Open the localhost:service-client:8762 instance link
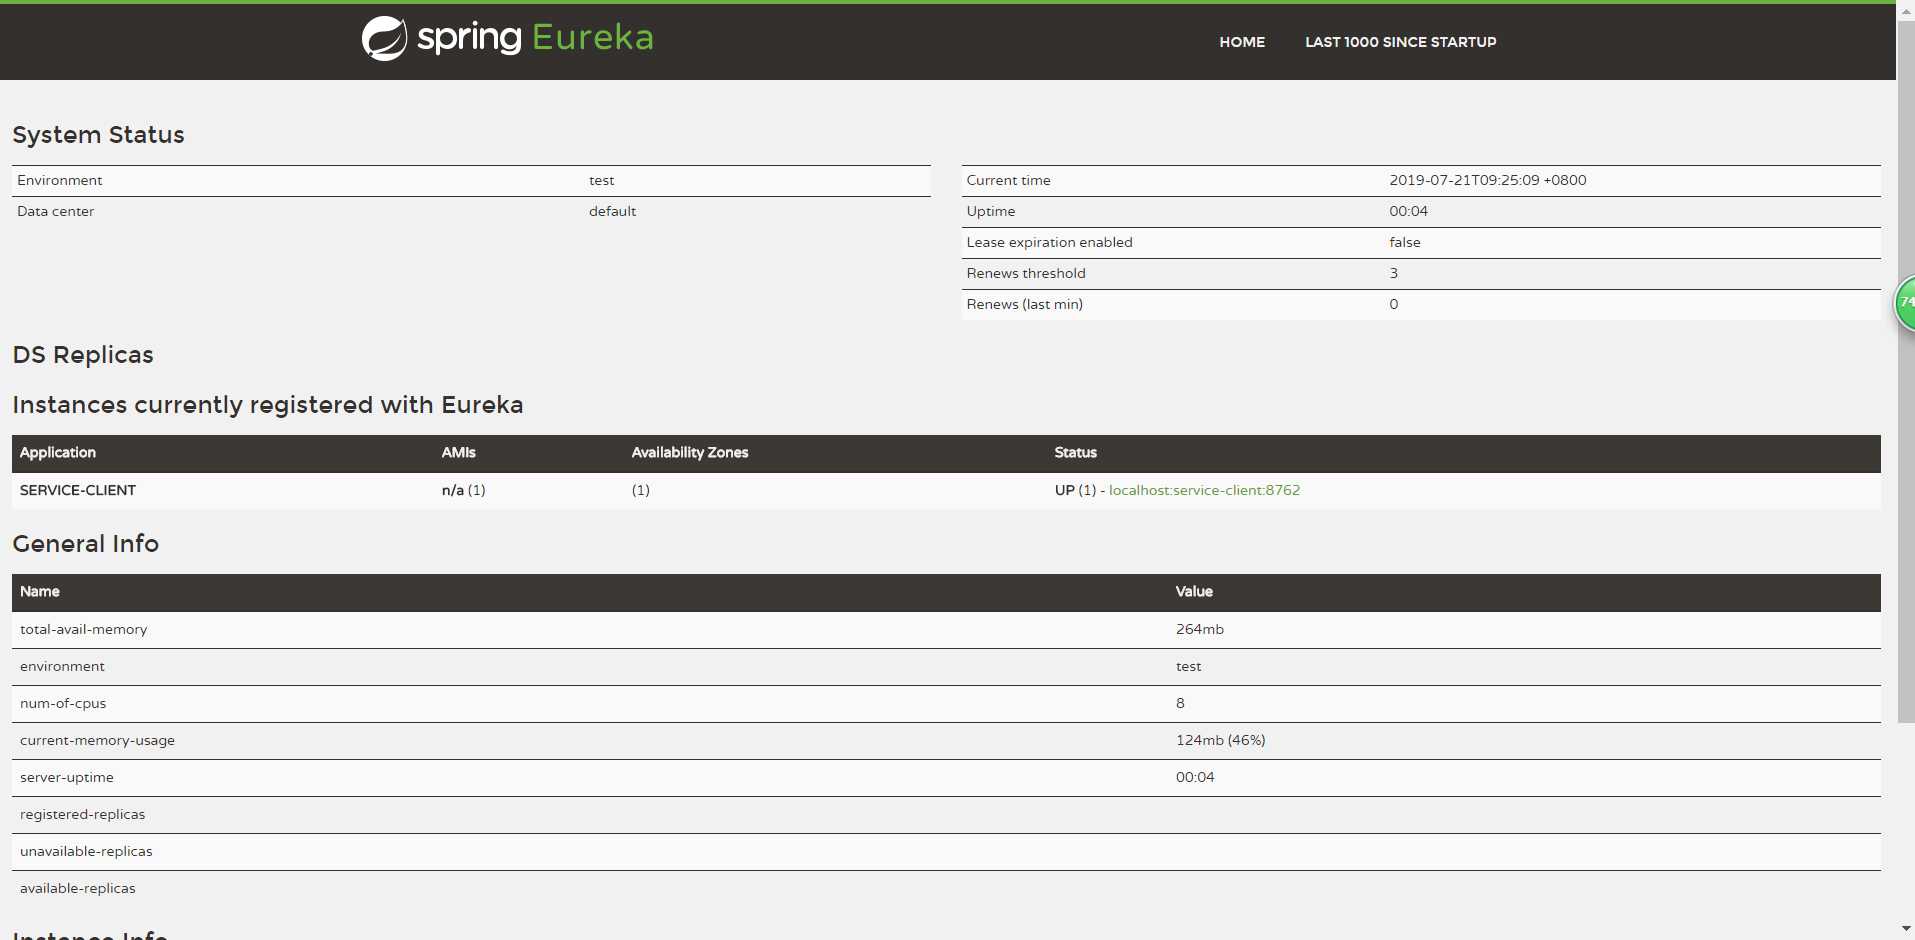Screen dimensions: 1915x940 tap(1204, 490)
